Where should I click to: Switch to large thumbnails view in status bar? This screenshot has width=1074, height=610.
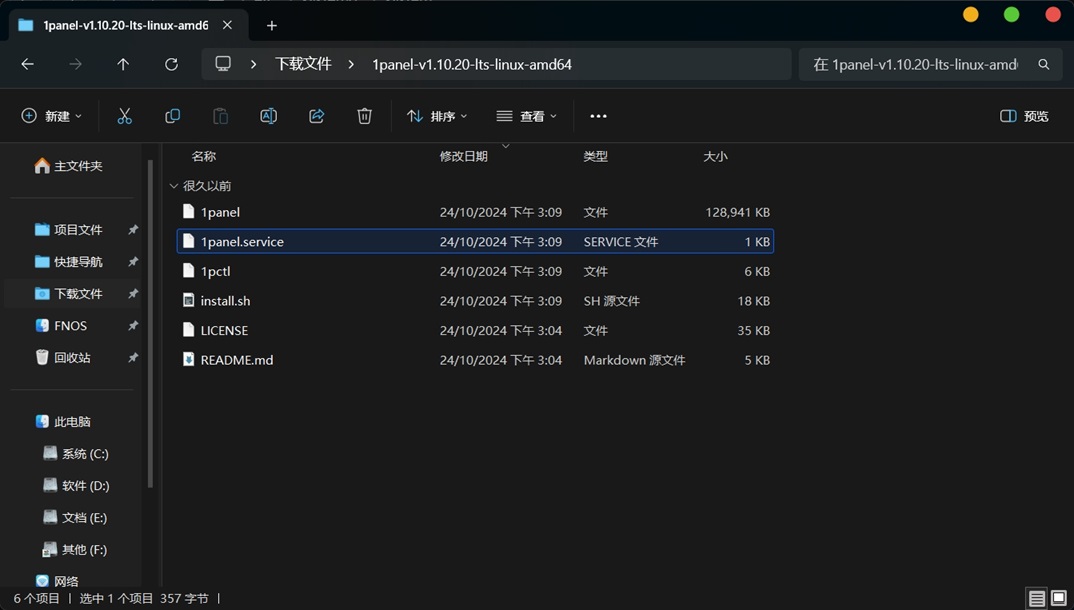(x=1058, y=599)
